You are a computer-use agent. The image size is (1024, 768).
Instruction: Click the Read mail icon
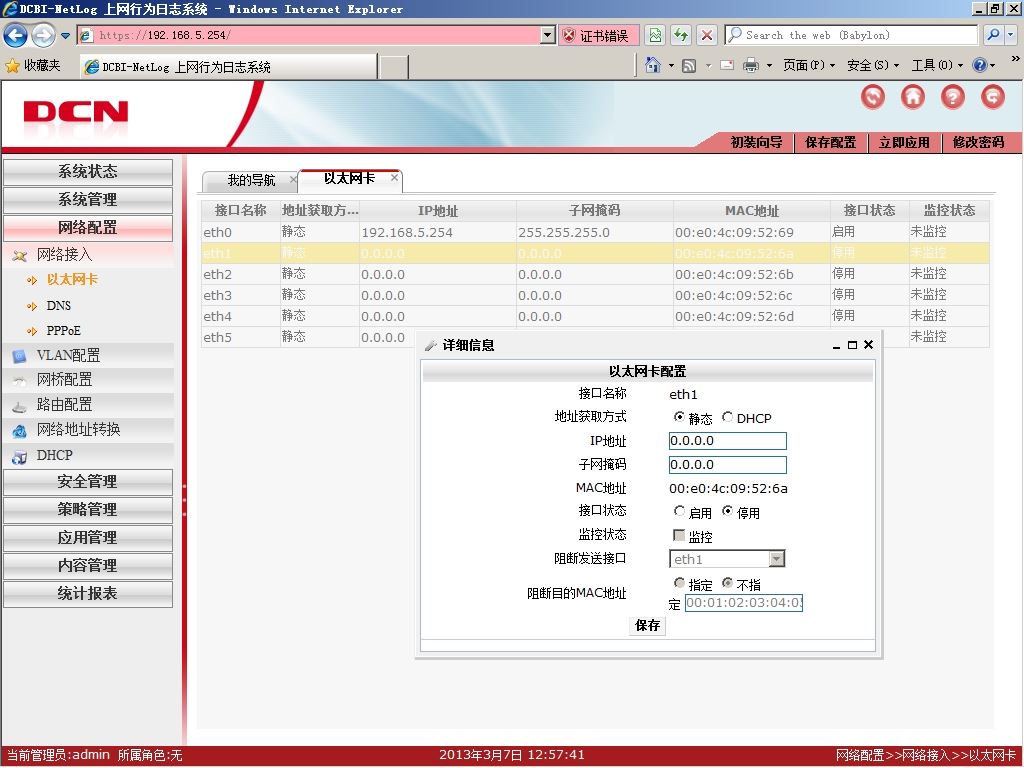click(x=727, y=65)
